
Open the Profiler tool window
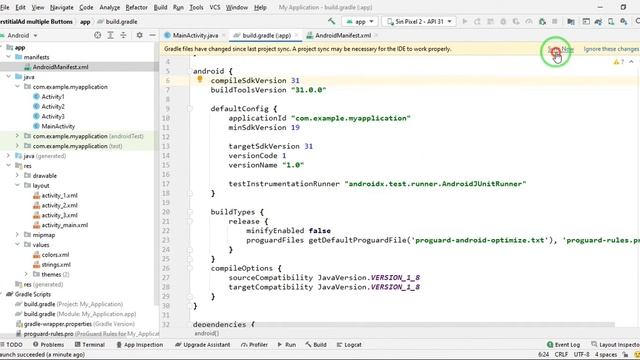[x=254, y=344]
